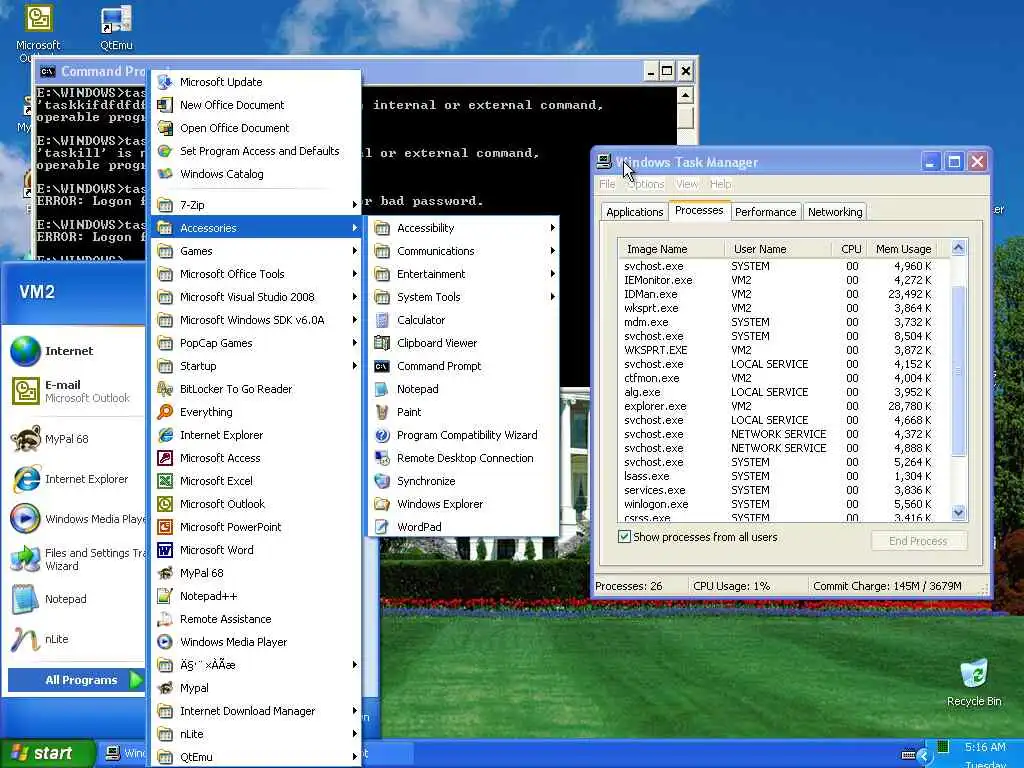Start the Program Compatibility Wizard
The width and height of the screenshot is (1024, 768).
(463, 435)
